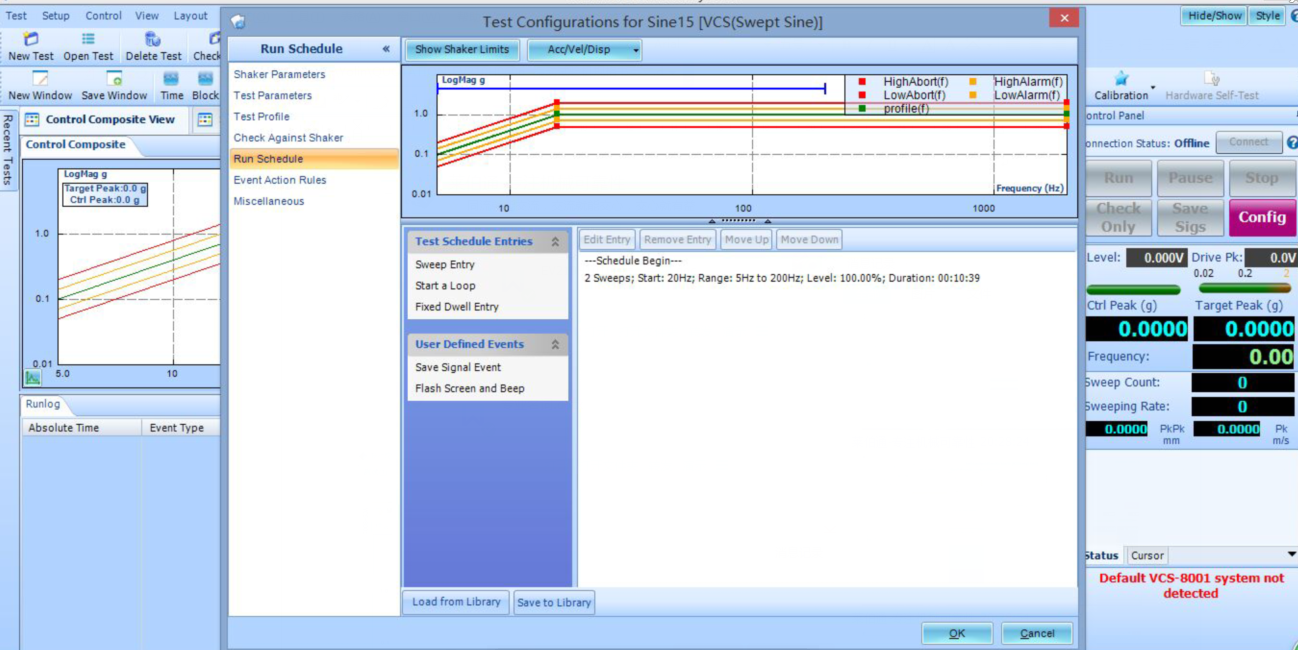Image resolution: width=1298 pixels, height=650 pixels.
Task: Add Flash Screen and Beep event
Action: click(x=470, y=389)
